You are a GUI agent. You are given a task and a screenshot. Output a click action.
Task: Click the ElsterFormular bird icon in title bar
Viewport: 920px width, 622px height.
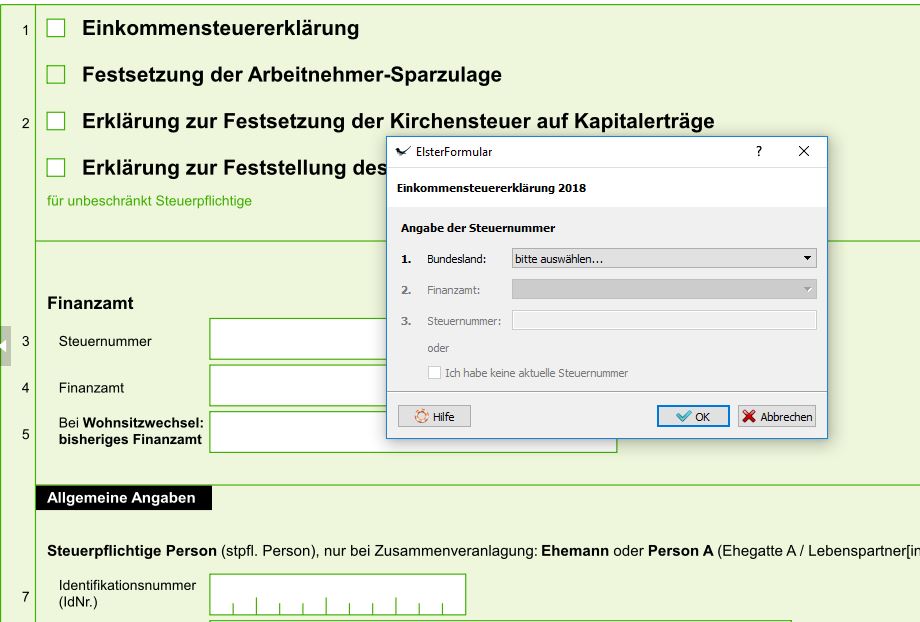click(x=402, y=151)
